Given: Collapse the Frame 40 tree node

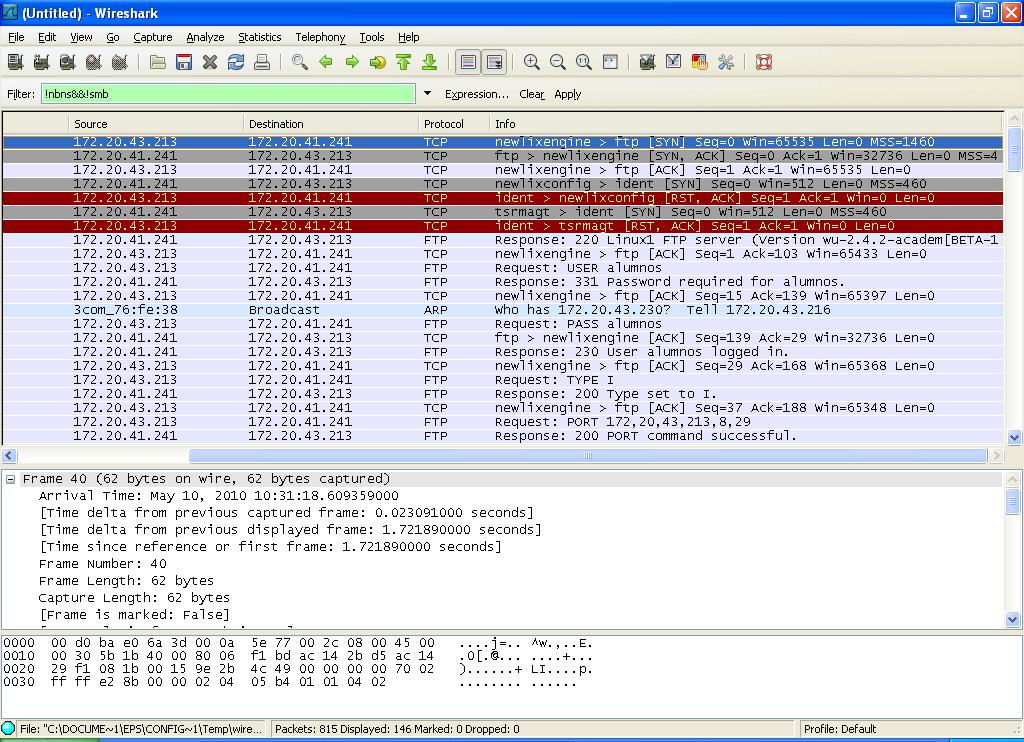Looking at the screenshot, I should click(x=10, y=479).
